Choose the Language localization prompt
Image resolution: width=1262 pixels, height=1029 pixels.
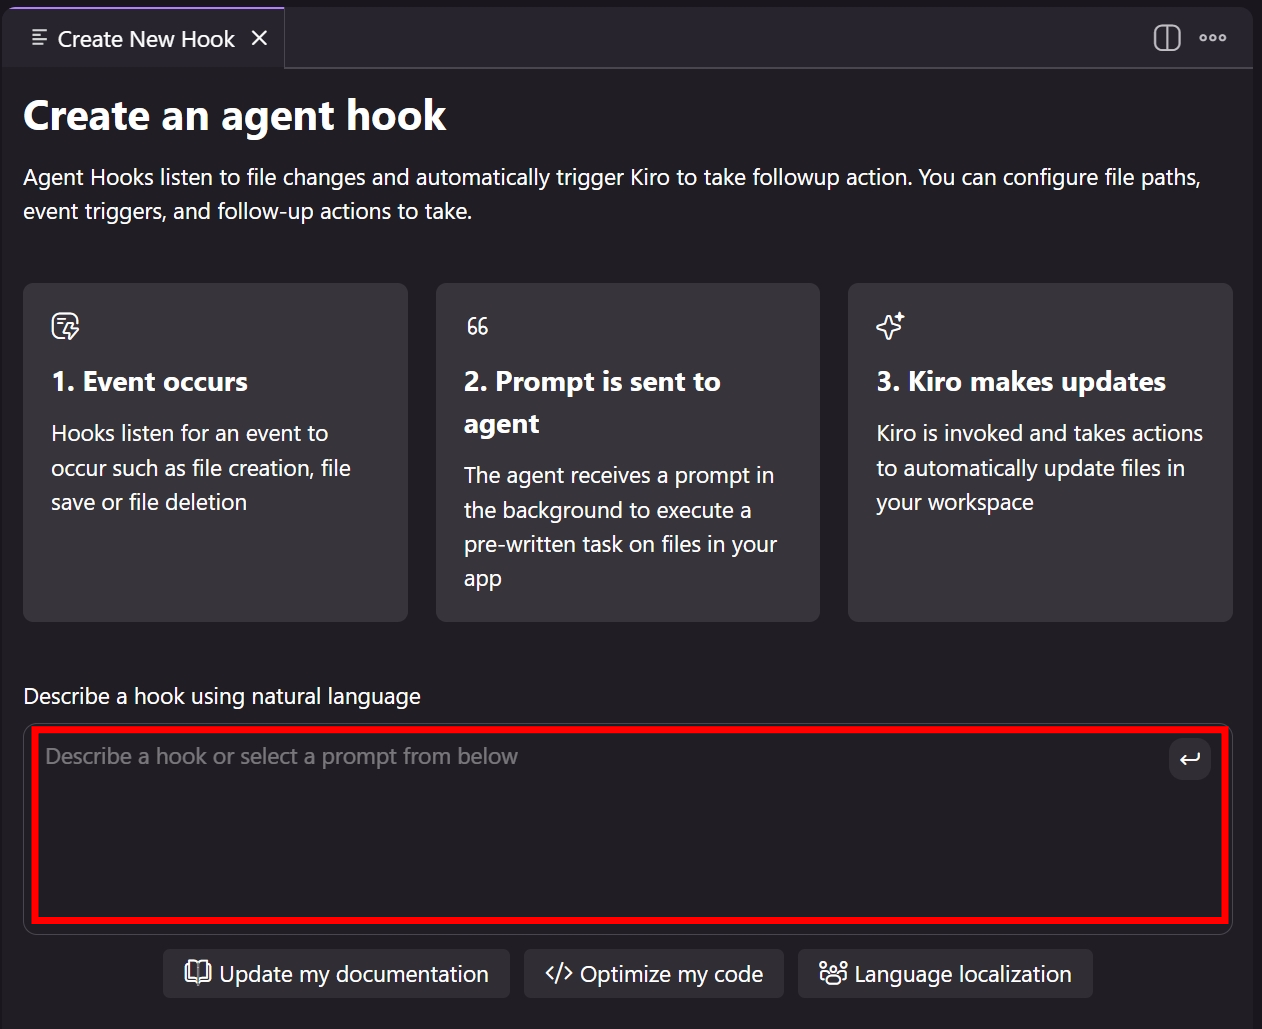pyautogui.click(x=945, y=974)
